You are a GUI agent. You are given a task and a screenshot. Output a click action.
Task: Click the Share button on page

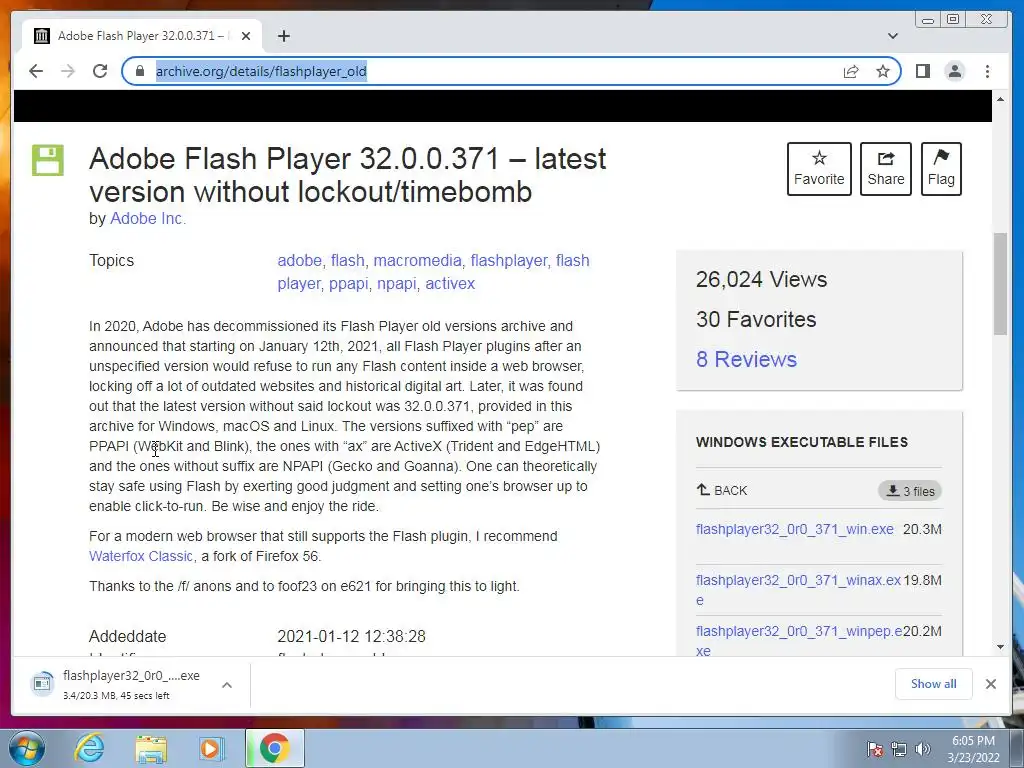(x=886, y=168)
